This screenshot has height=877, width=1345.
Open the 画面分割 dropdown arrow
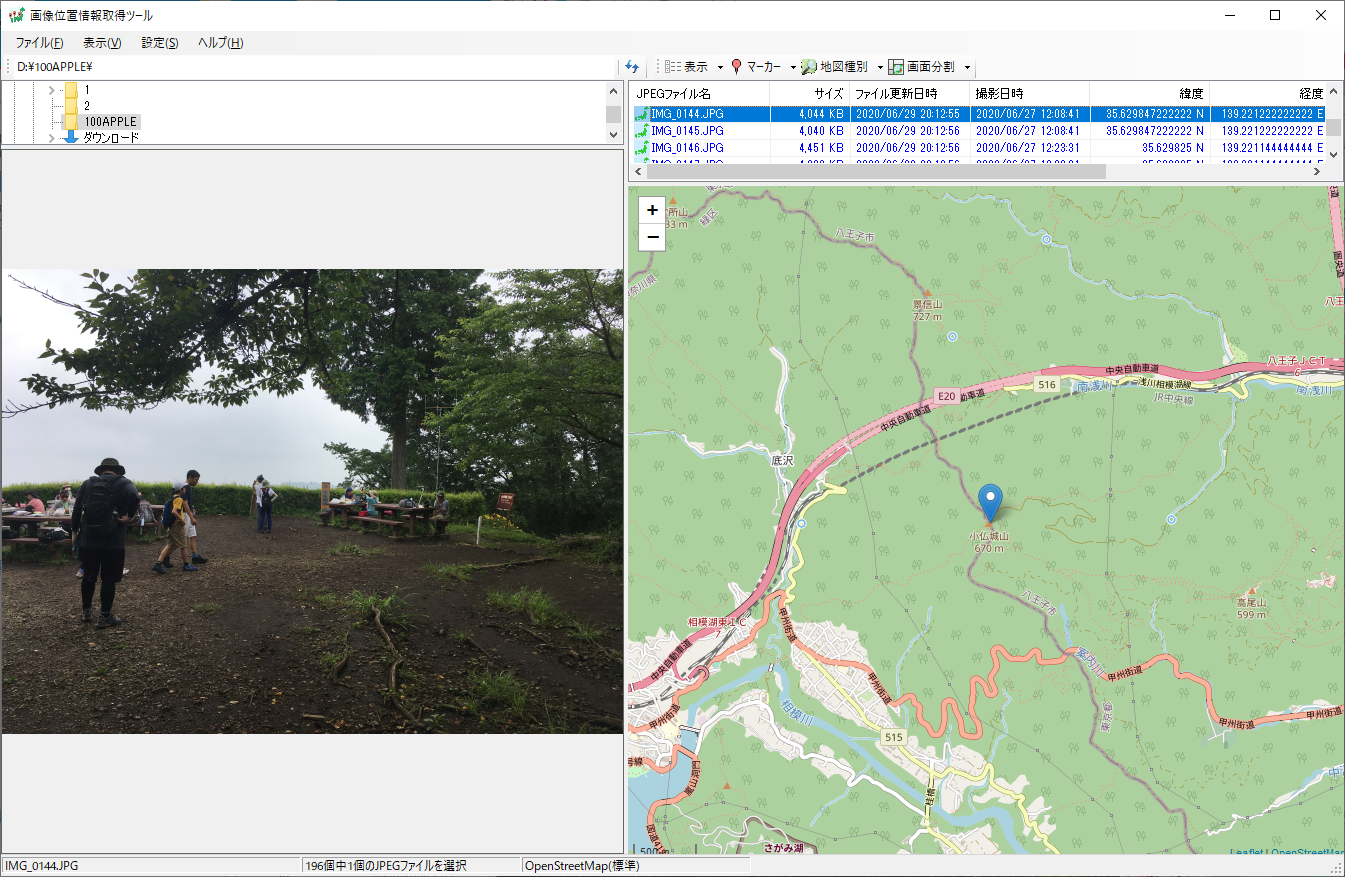click(967, 68)
